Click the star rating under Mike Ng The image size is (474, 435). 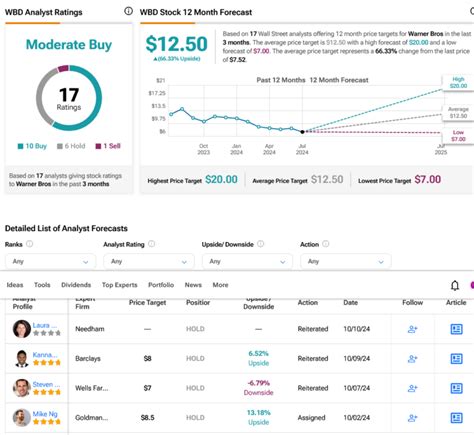click(47, 422)
